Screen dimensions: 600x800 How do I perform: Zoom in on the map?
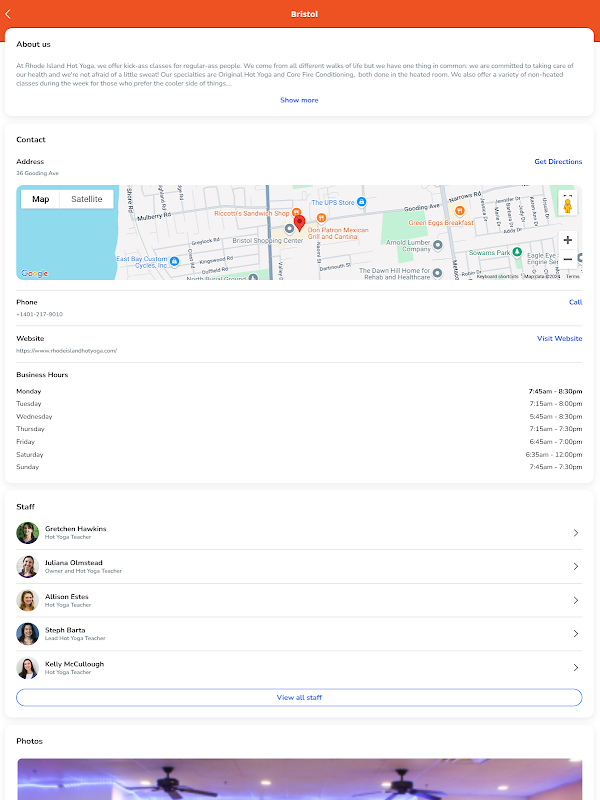[567, 240]
